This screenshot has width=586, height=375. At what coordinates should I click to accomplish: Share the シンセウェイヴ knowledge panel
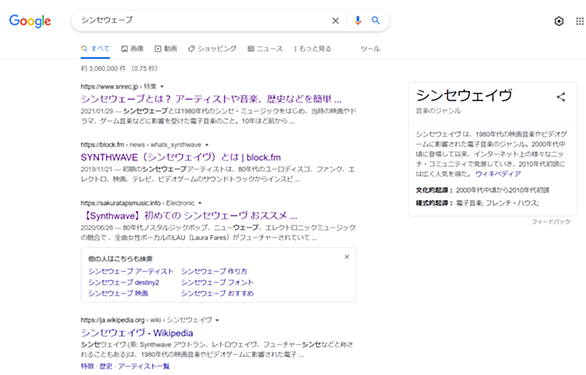(561, 97)
